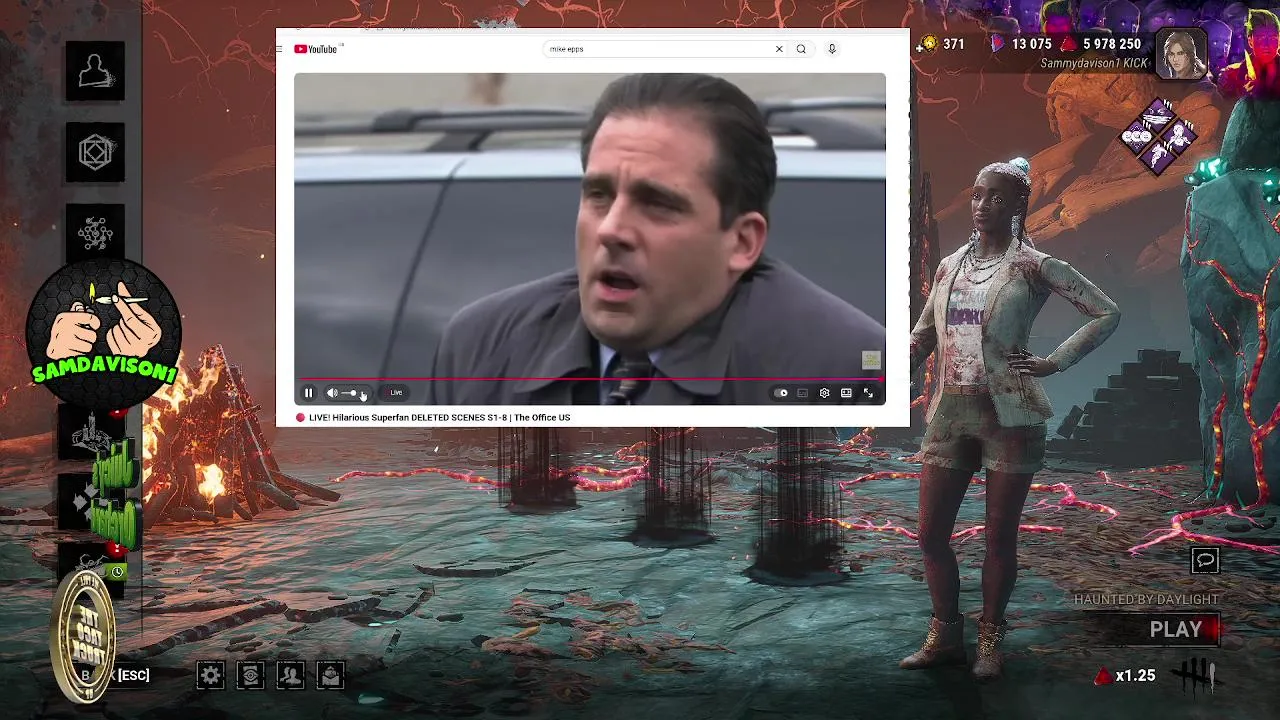Click The Office channel watermark in video
This screenshot has height=720, width=1280.
tap(871, 360)
